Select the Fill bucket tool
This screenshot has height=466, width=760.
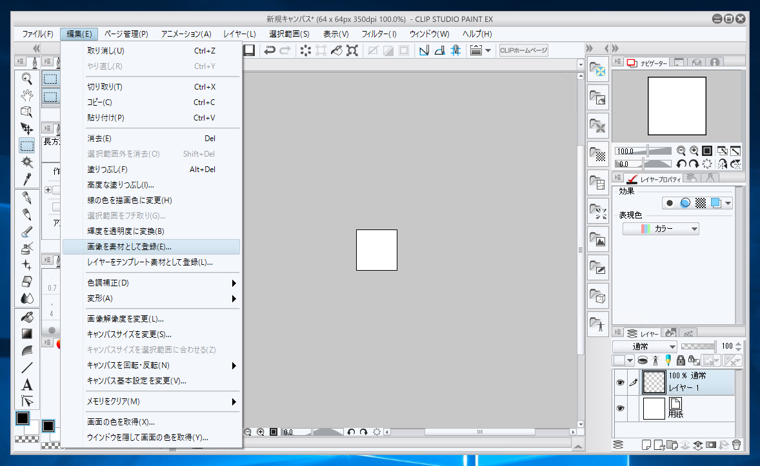(x=27, y=317)
